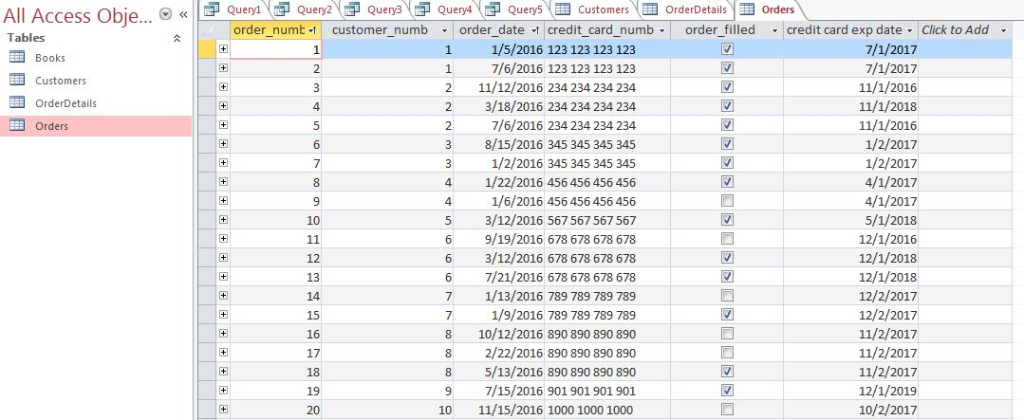Open the customer_number column filter dropdown

(445, 30)
